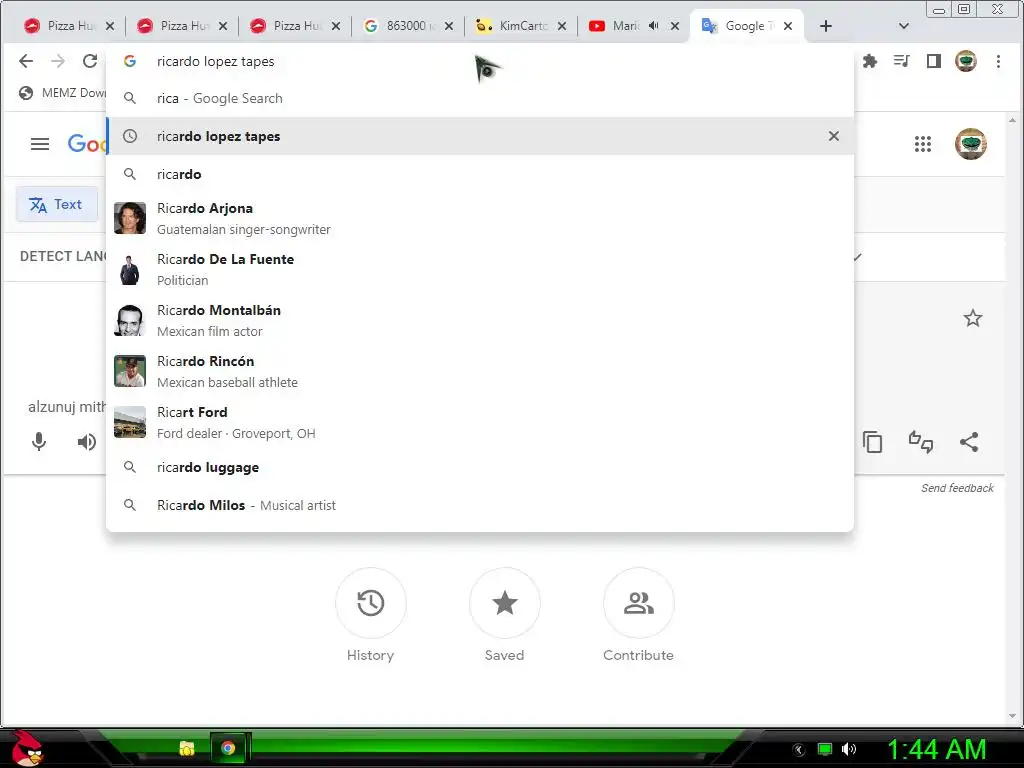Close the KimCartoon tab

pos(562,26)
